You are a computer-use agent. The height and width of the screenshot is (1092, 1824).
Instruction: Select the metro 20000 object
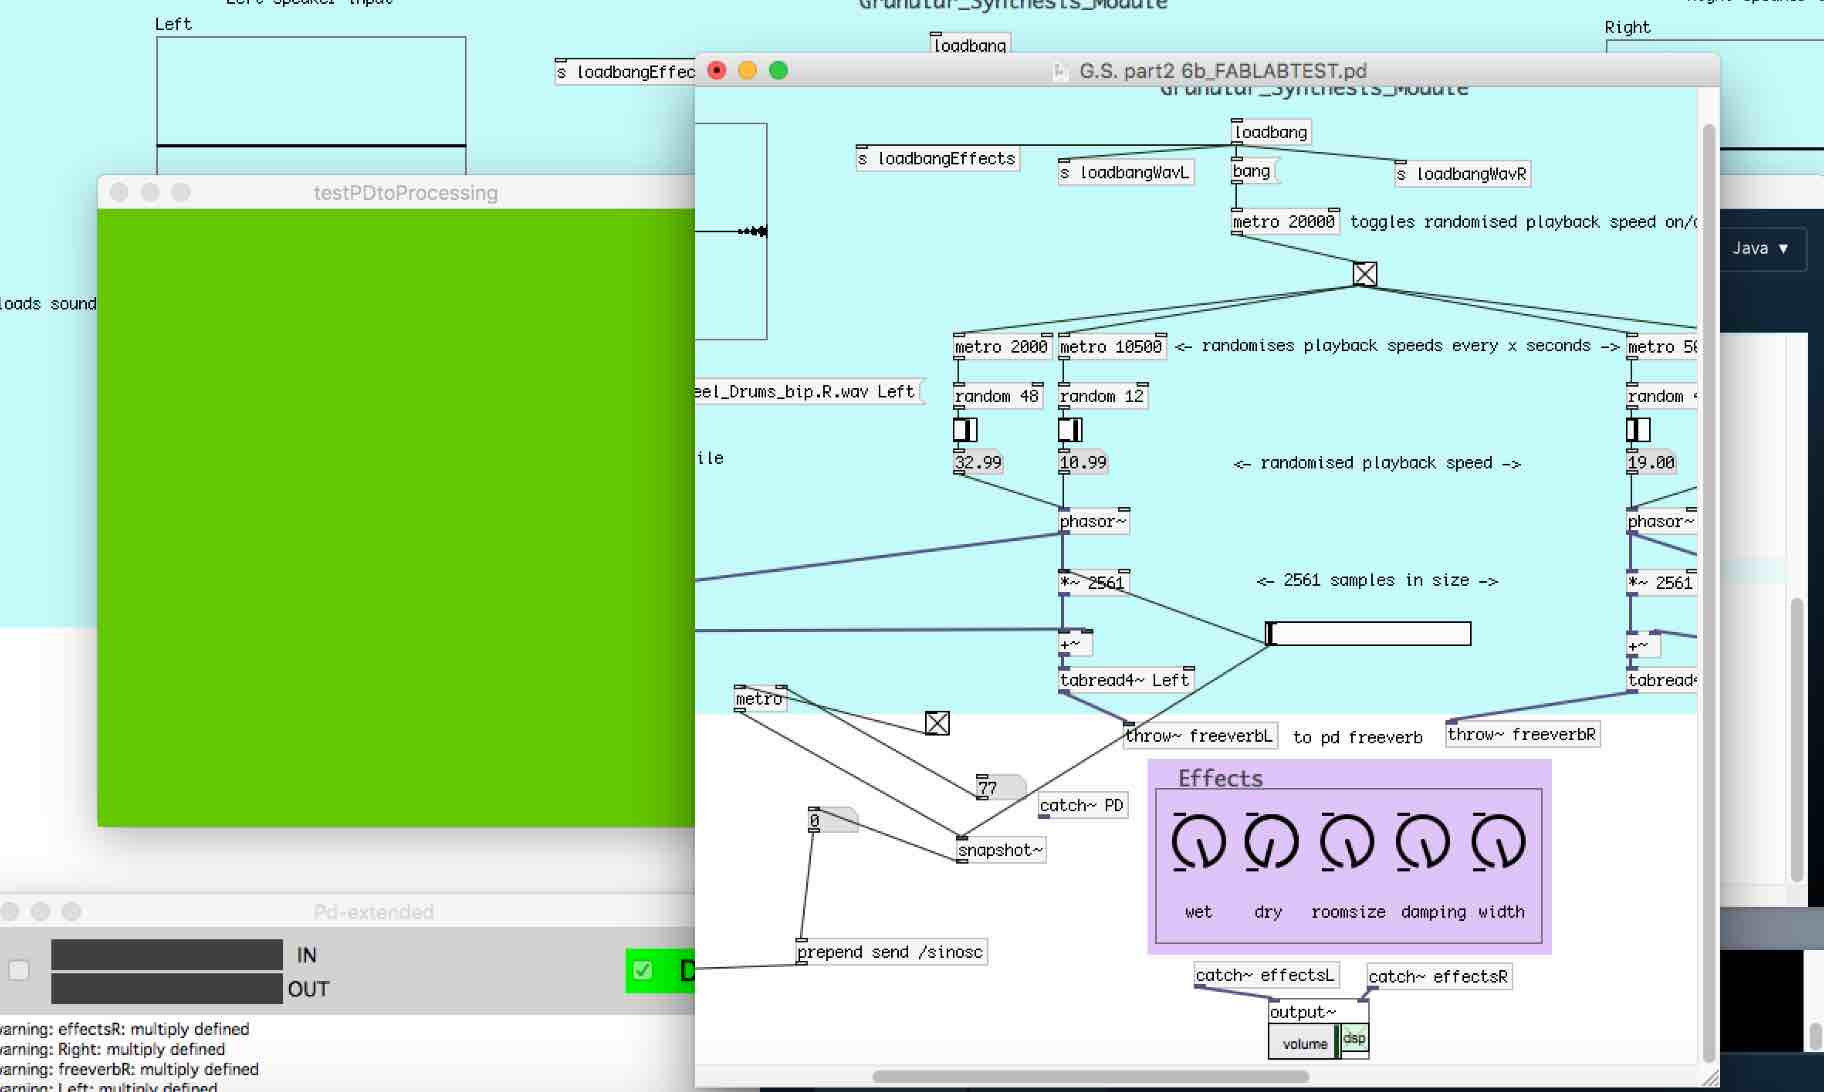click(1285, 222)
